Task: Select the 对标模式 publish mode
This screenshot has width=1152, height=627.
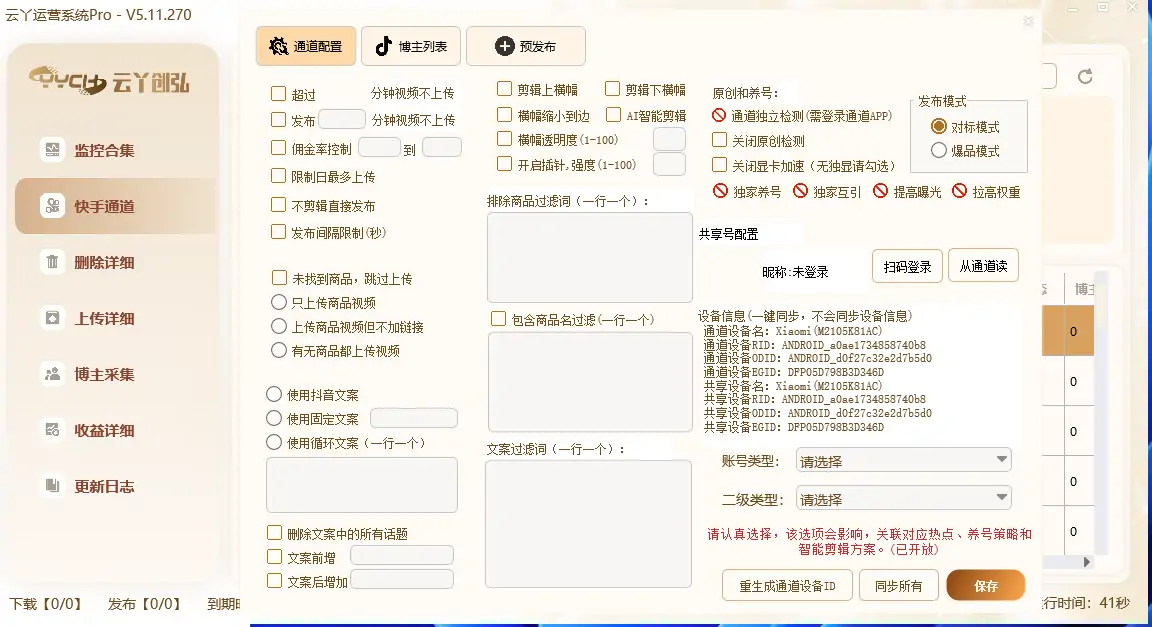Action: click(x=939, y=126)
